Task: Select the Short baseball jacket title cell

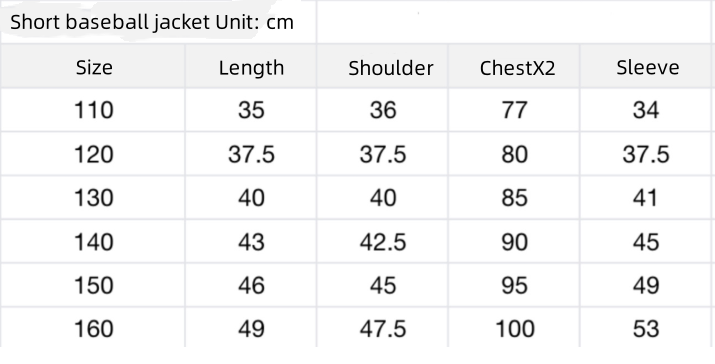Action: pyautogui.click(x=158, y=22)
